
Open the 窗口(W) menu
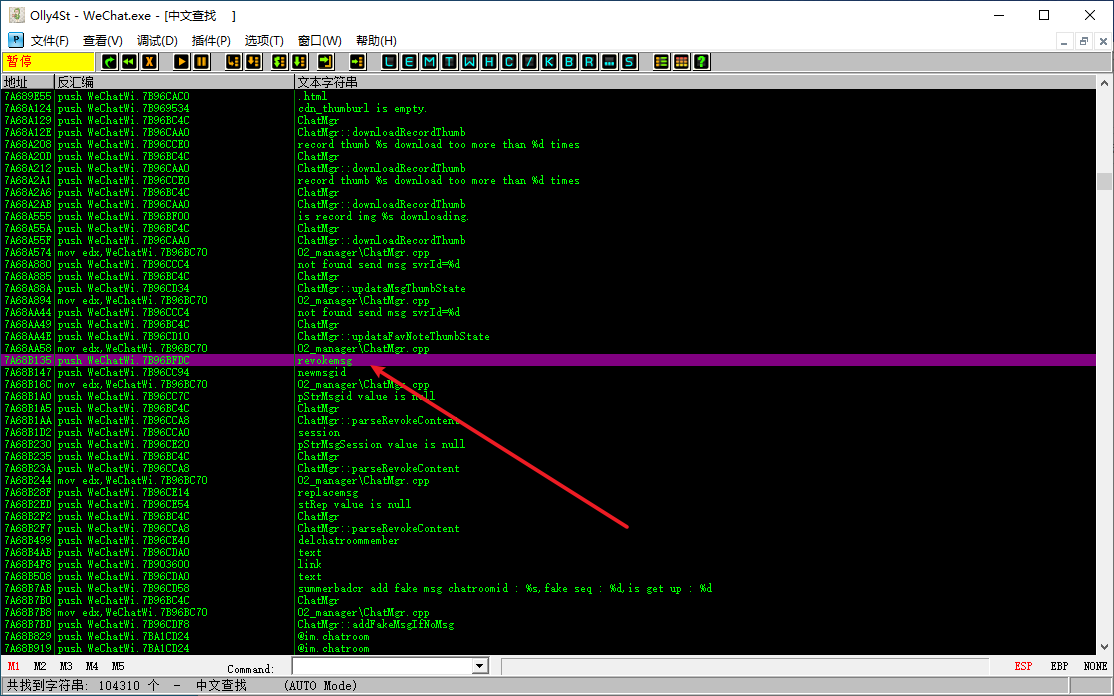[x=320, y=40]
